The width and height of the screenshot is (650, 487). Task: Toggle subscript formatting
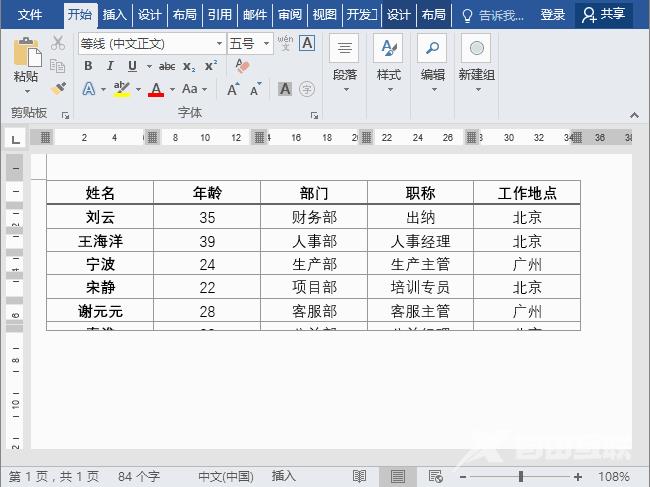tap(189, 66)
